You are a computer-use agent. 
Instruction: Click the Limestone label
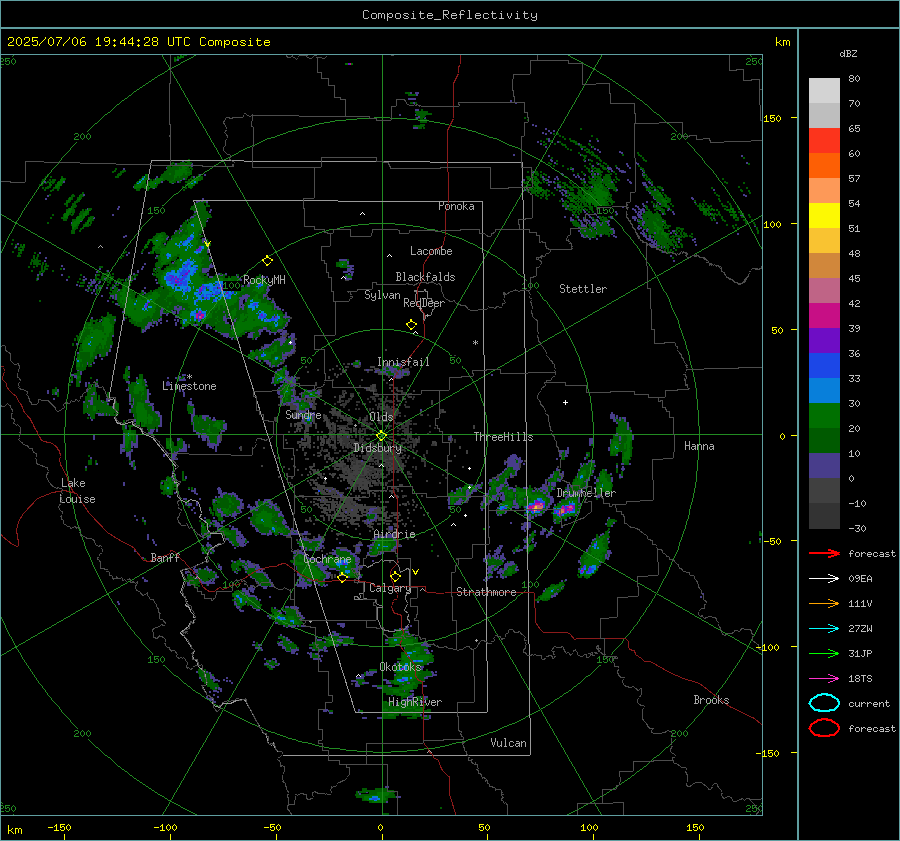(x=189, y=386)
